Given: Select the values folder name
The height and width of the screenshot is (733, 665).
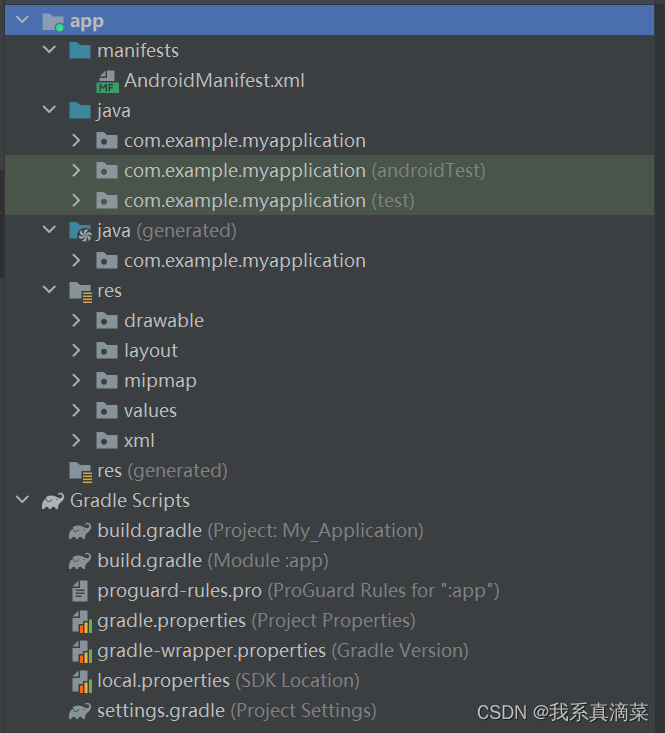Looking at the screenshot, I should [150, 411].
